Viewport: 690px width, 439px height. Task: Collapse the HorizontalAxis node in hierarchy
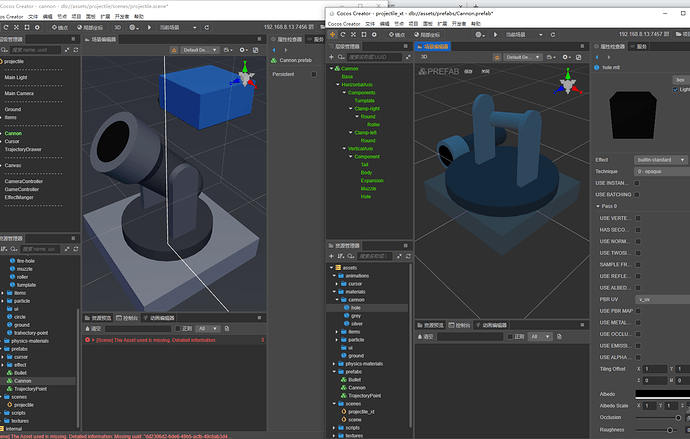tap(338, 84)
